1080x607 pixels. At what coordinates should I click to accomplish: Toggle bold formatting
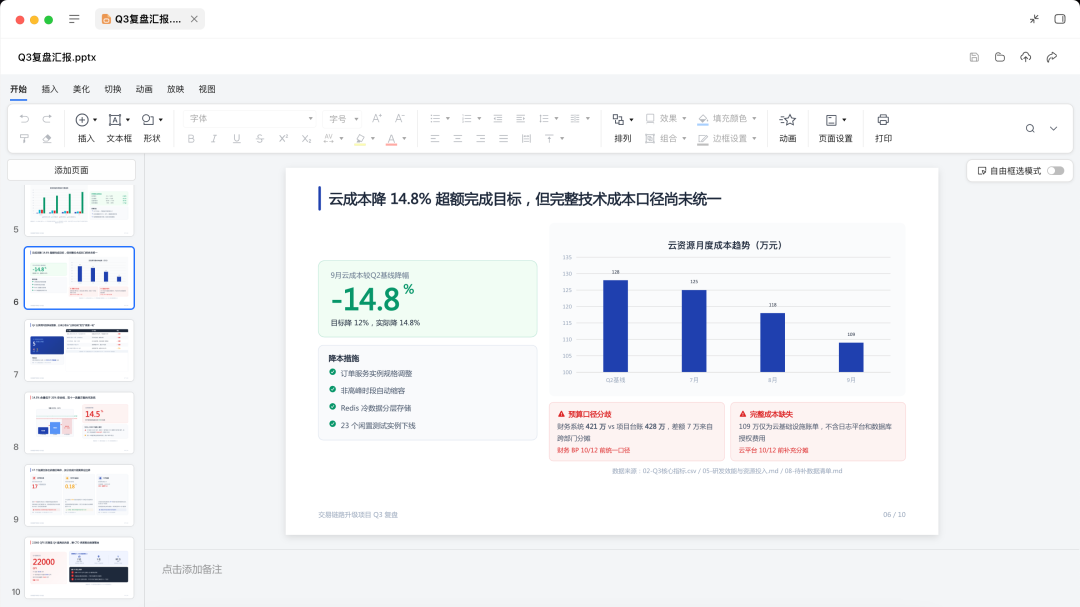pos(191,138)
